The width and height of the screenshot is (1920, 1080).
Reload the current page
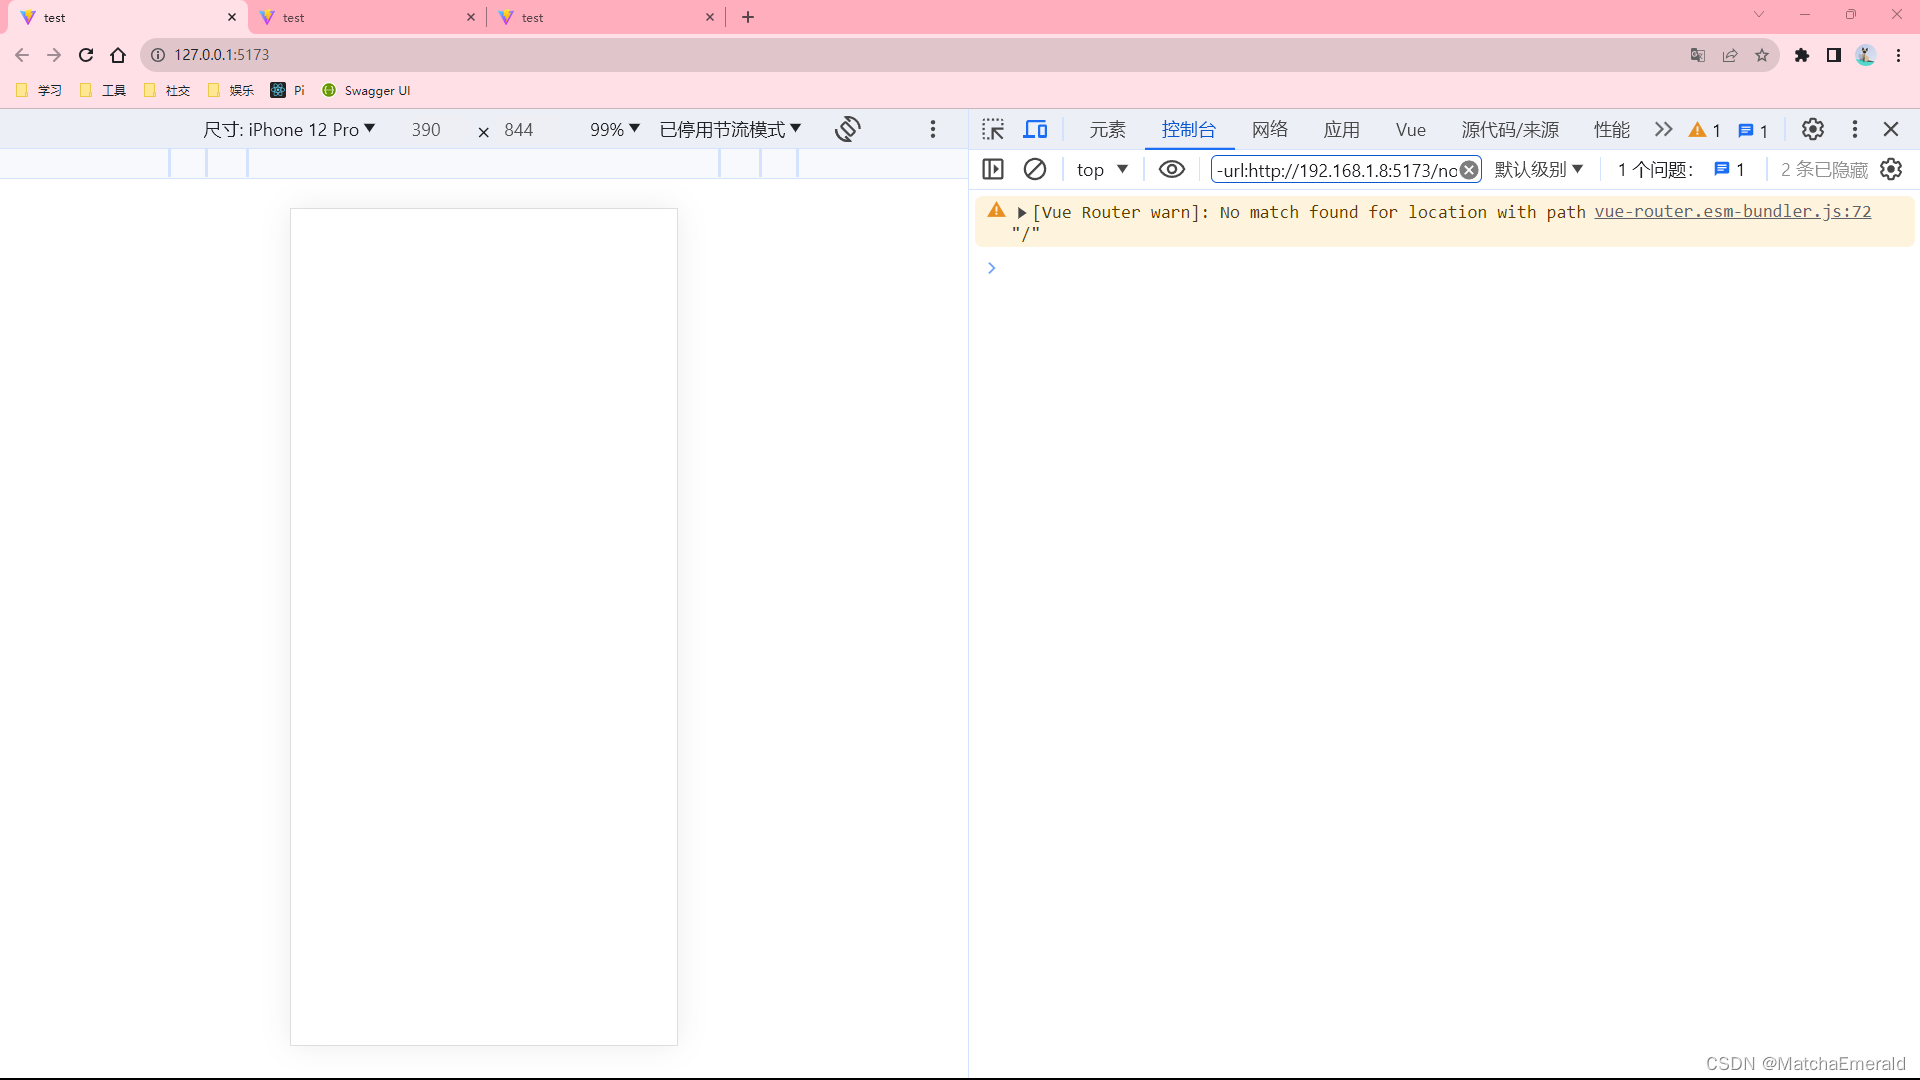point(86,55)
